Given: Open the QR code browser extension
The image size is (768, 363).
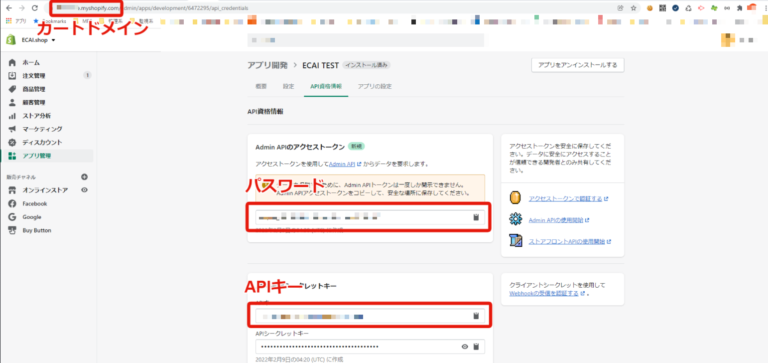Looking at the screenshot, I should 663,8.
